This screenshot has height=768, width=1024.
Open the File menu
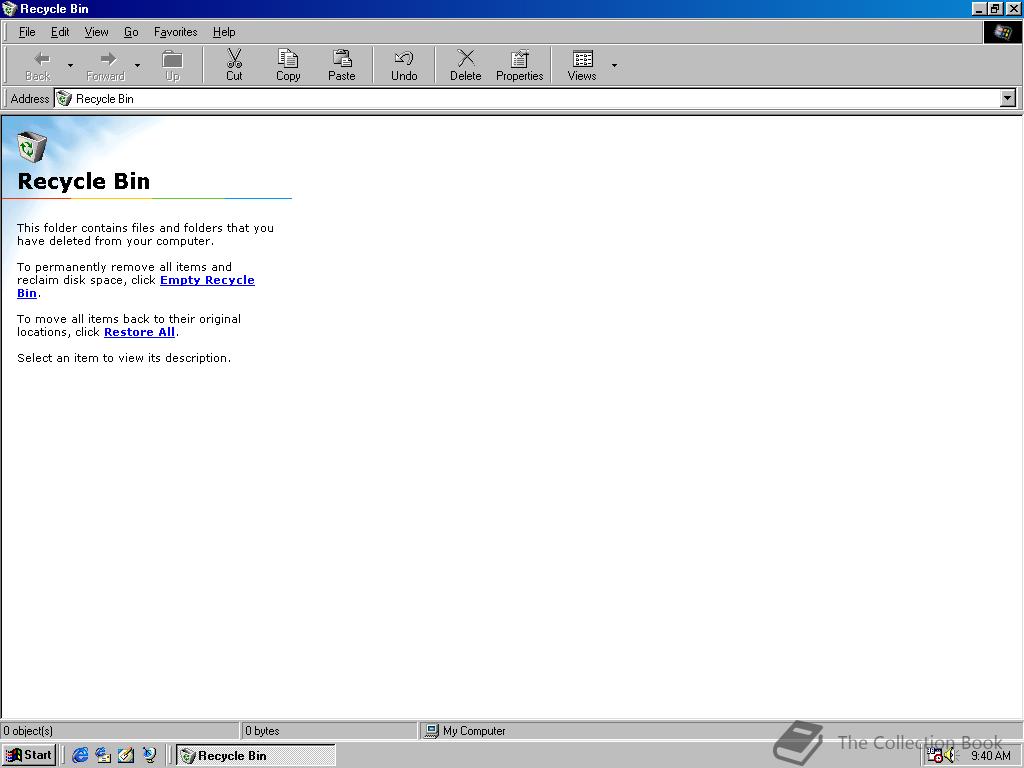[x=27, y=32]
